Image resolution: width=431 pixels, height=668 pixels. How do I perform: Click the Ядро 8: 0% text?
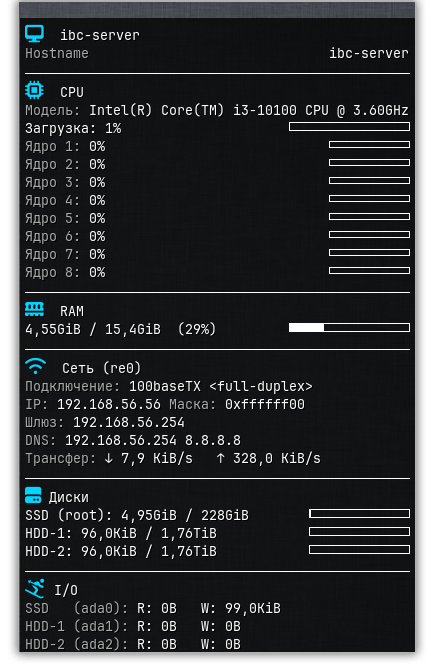click(65, 272)
